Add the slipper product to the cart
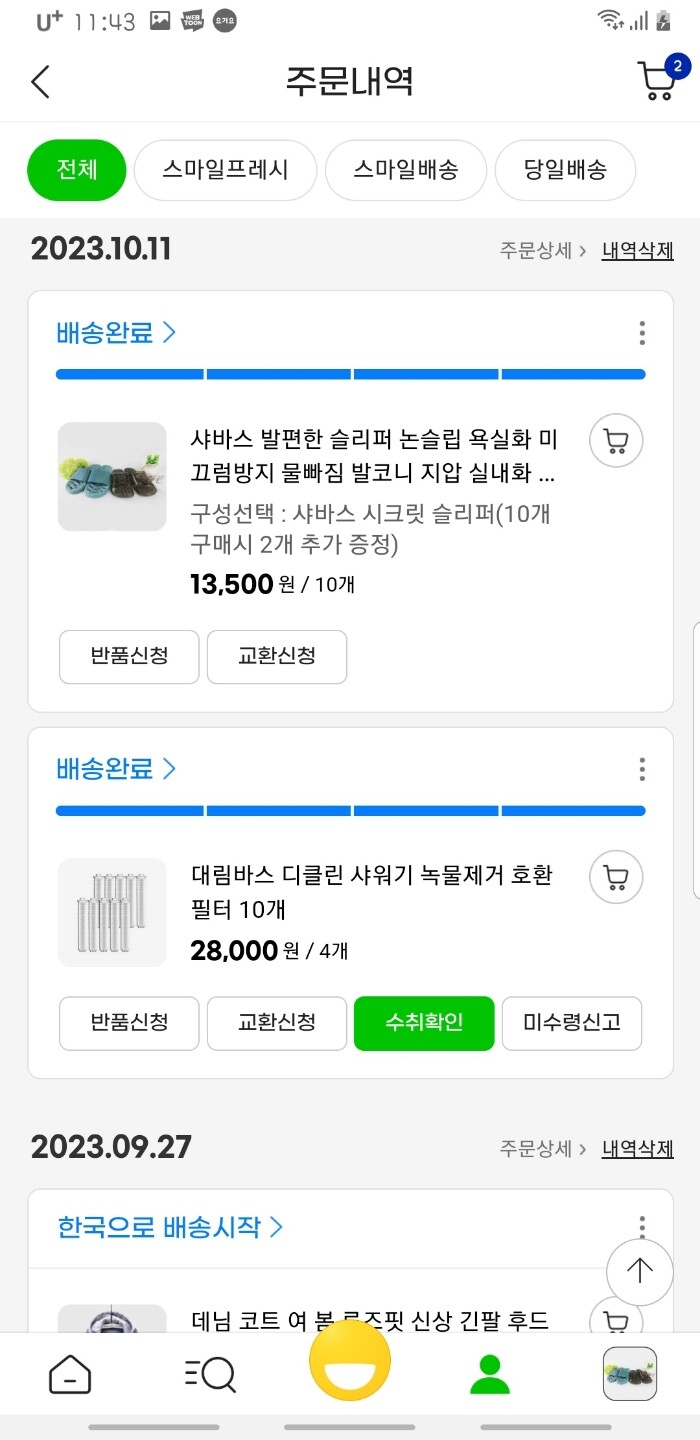Screen dimensions: 700x1440 (614, 440)
